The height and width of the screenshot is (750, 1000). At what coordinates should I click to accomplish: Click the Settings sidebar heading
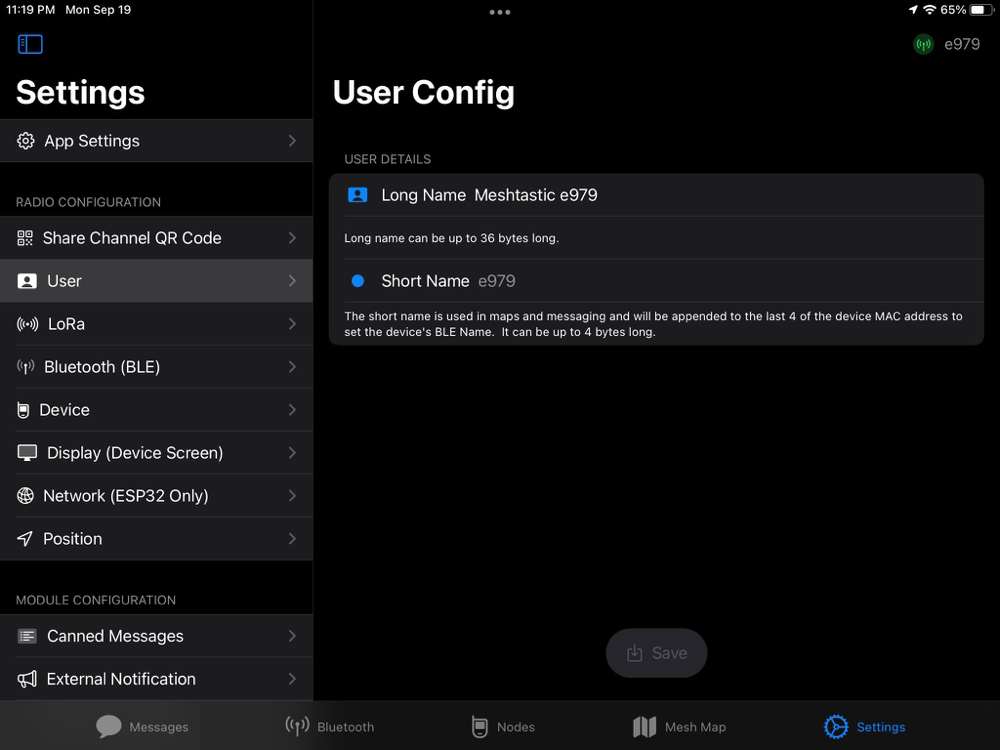(80, 92)
